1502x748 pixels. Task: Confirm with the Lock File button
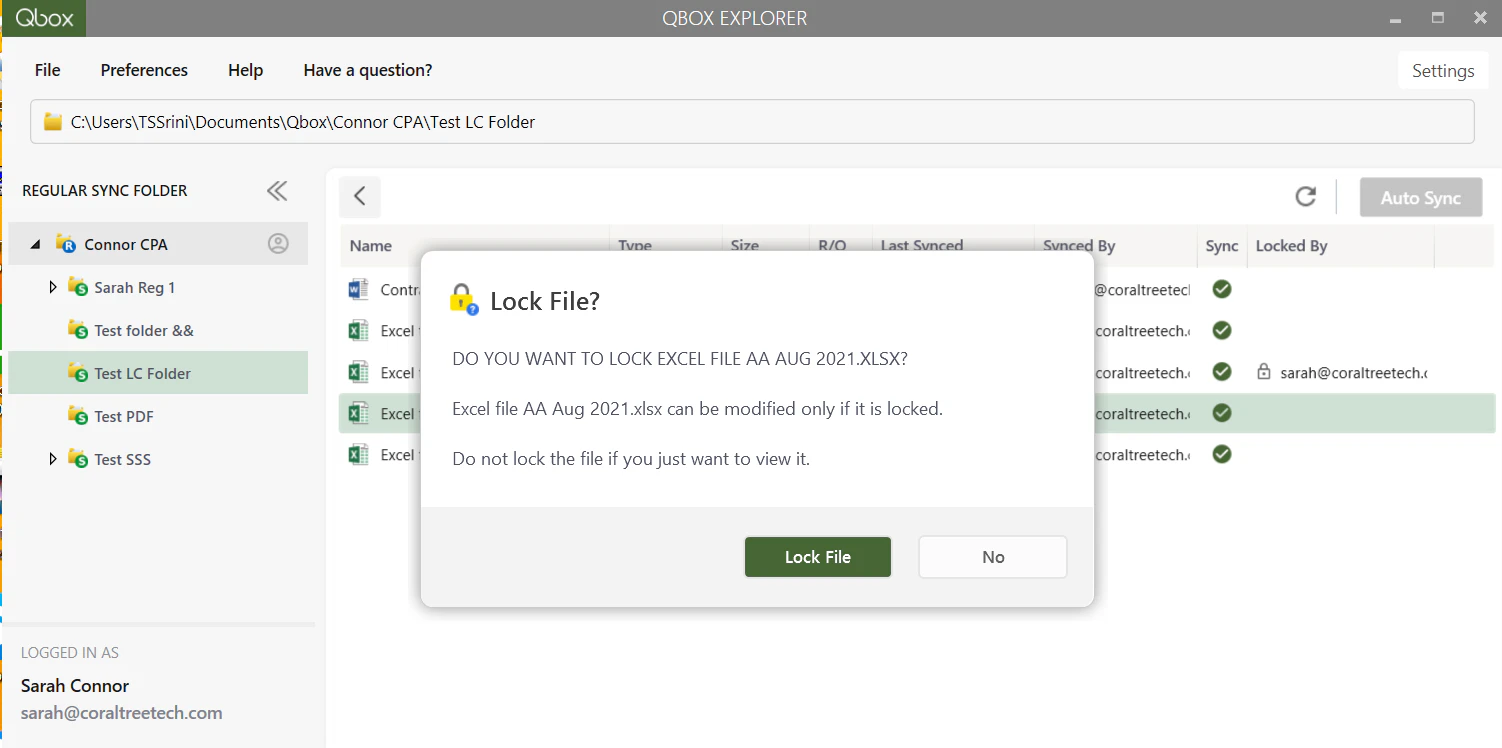point(817,557)
